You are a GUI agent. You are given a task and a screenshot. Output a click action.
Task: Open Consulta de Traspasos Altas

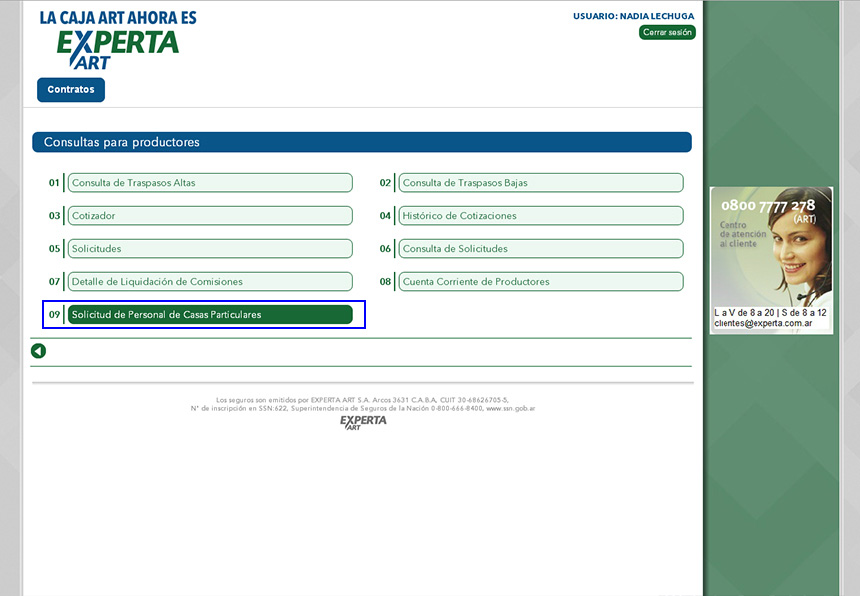210,183
